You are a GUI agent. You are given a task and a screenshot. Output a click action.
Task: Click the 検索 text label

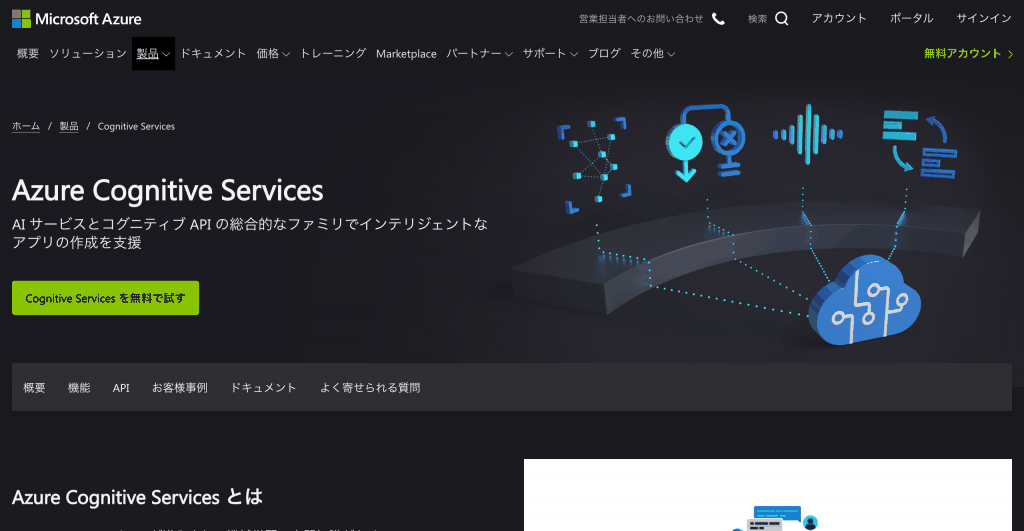pyautogui.click(x=758, y=19)
